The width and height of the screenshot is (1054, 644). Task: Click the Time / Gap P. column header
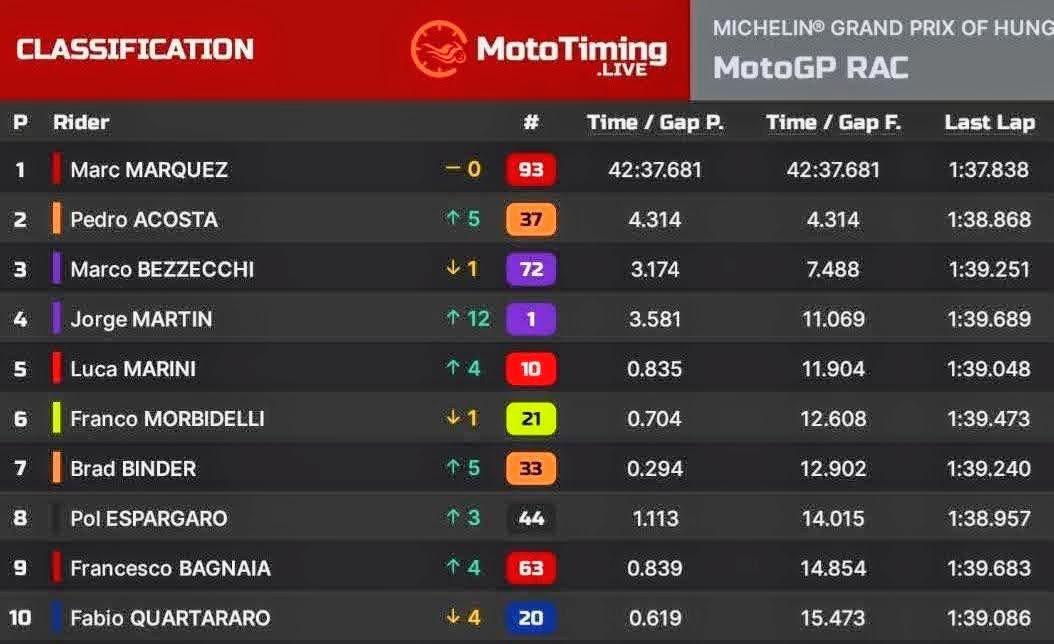click(655, 122)
